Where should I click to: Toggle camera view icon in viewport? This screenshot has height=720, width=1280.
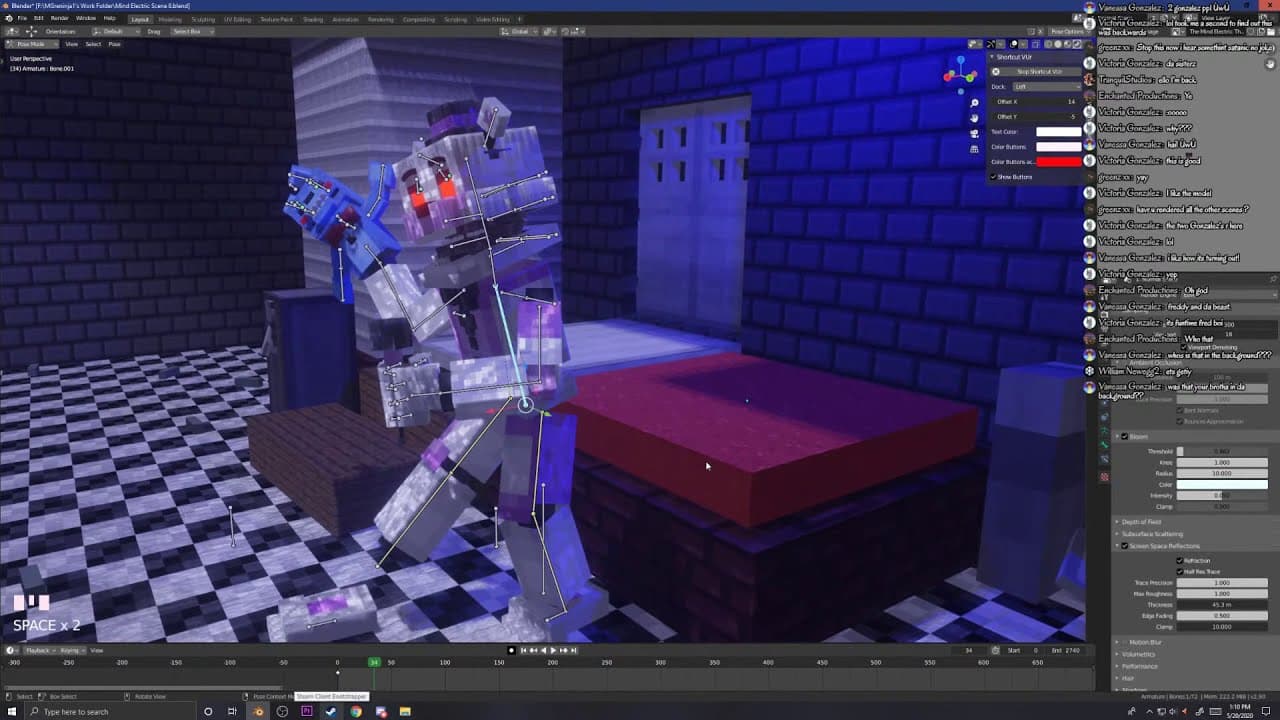974,133
